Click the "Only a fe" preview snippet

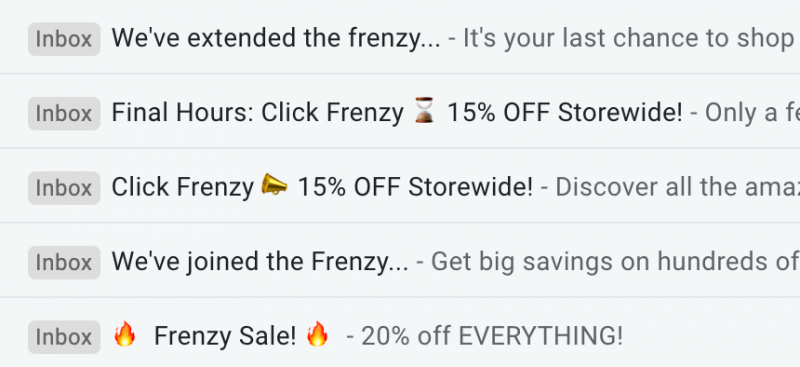pos(753,113)
